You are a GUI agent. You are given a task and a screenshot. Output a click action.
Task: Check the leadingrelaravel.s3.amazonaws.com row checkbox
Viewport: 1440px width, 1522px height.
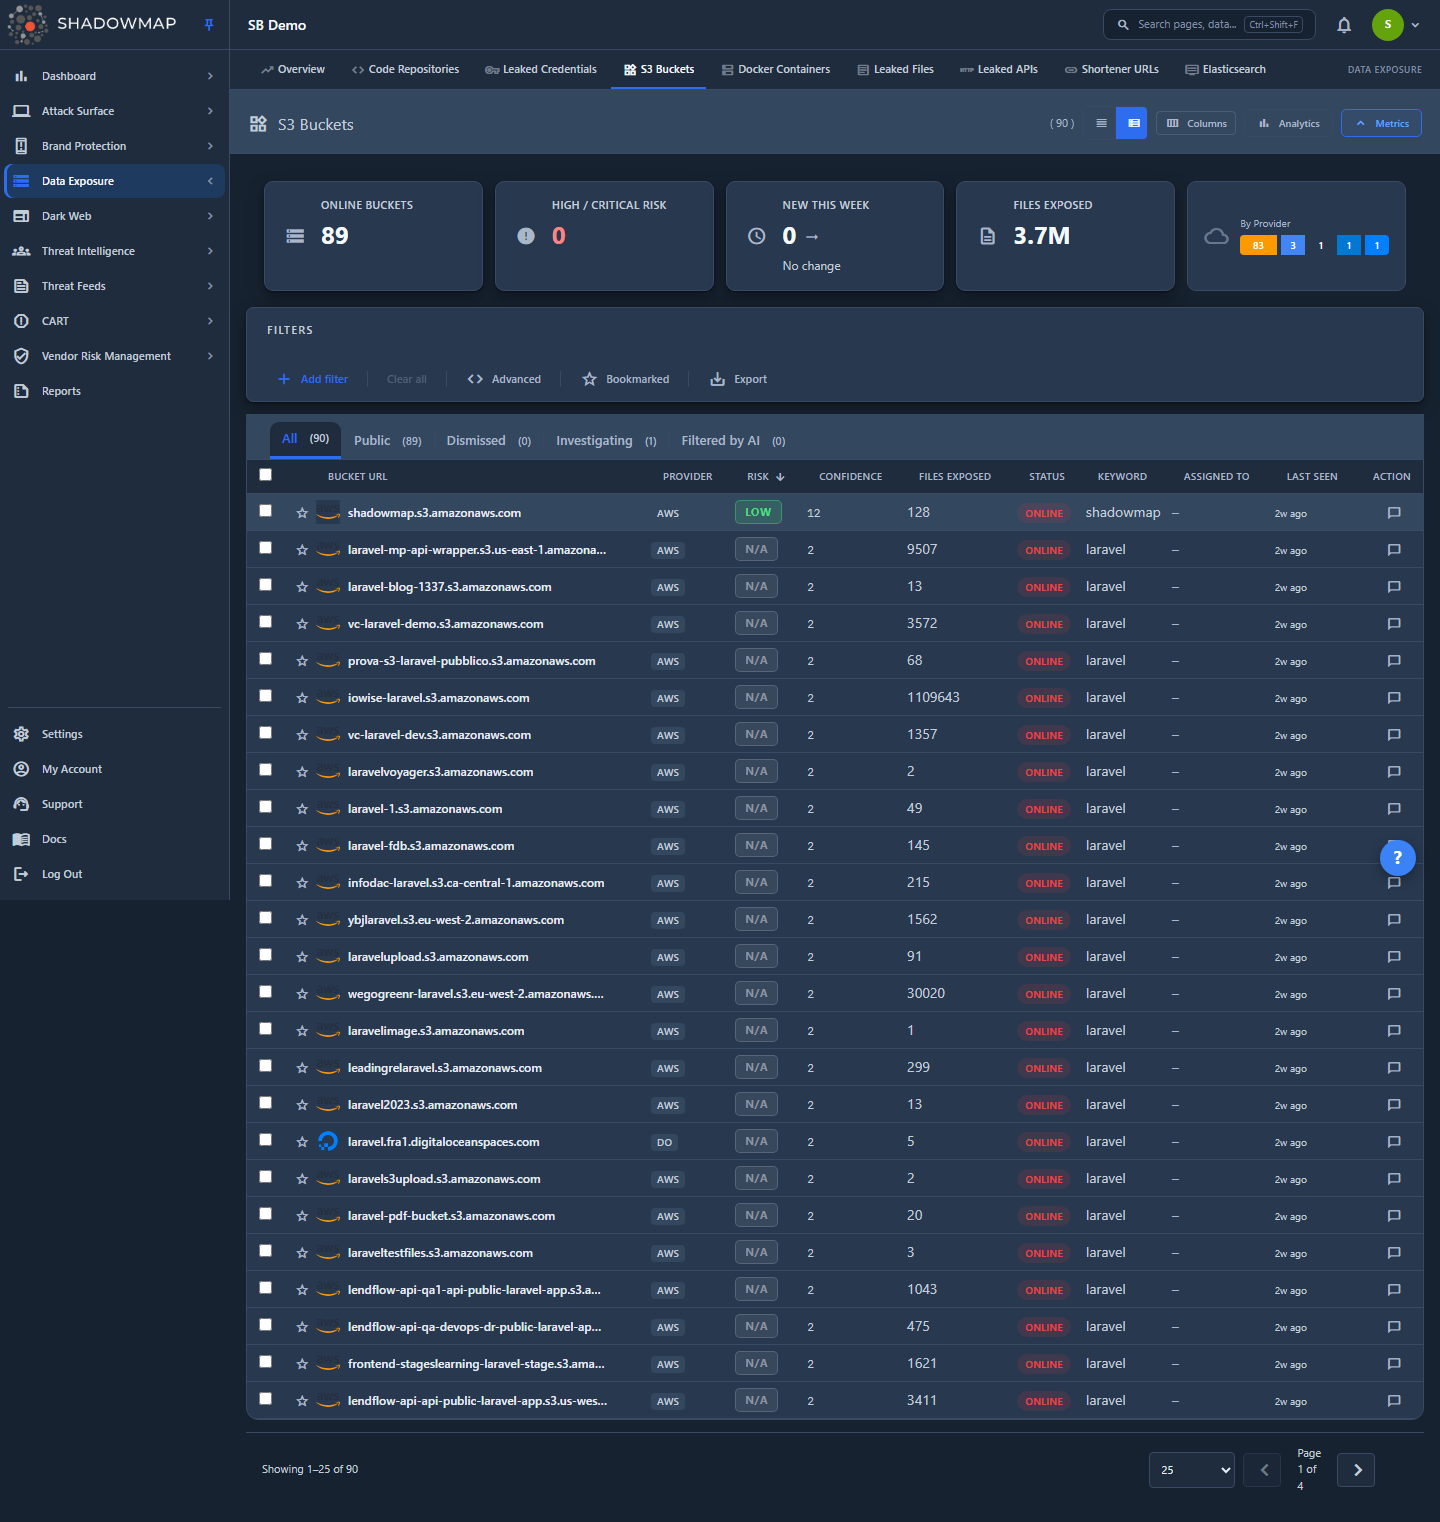(x=265, y=1066)
